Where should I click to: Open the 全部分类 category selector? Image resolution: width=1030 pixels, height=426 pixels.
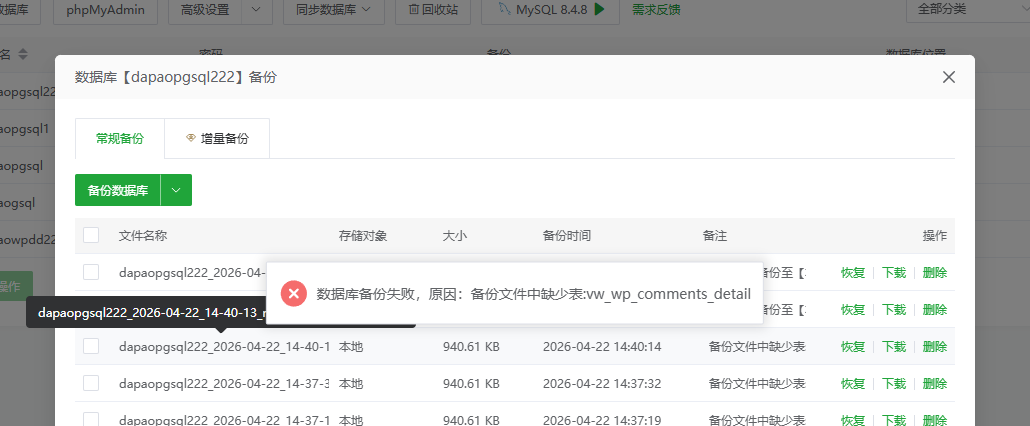[x=968, y=9]
